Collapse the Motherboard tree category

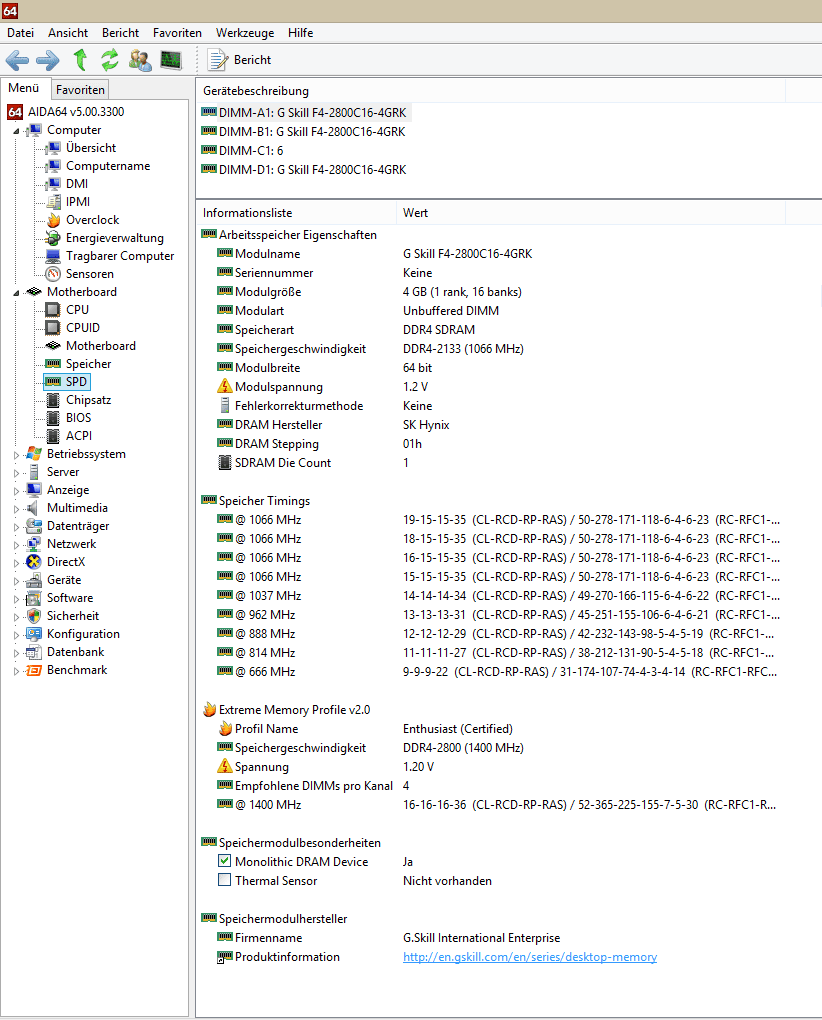click(x=16, y=293)
